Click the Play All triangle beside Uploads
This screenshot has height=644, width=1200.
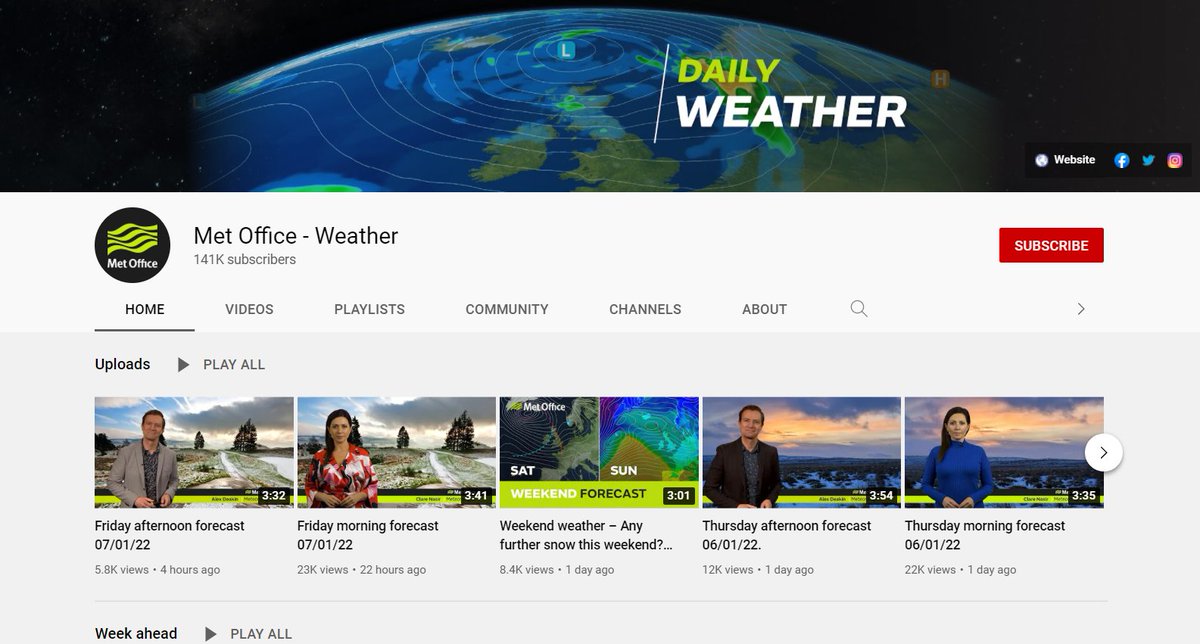[x=184, y=364]
